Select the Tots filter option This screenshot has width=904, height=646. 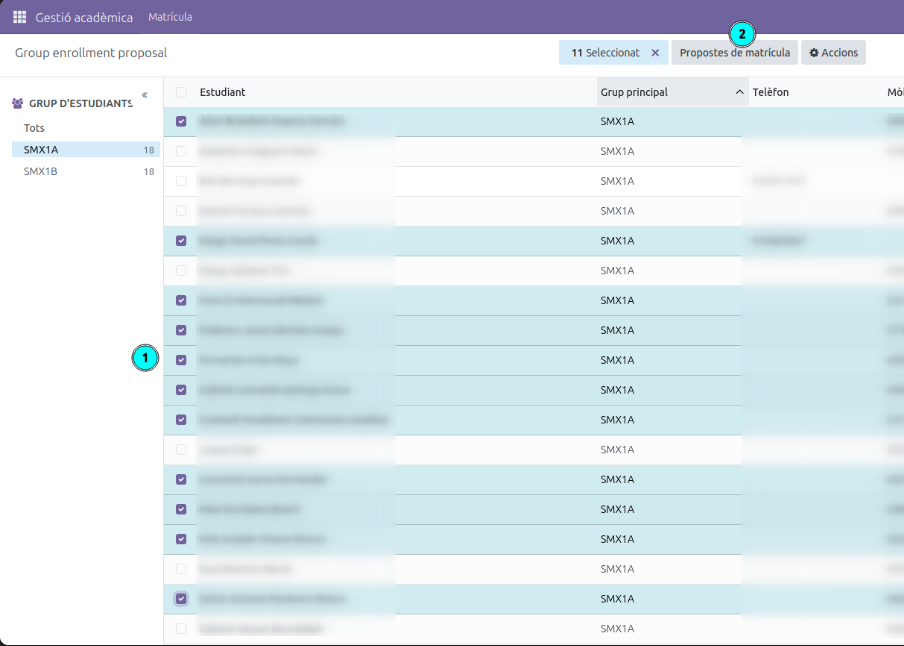86,128
